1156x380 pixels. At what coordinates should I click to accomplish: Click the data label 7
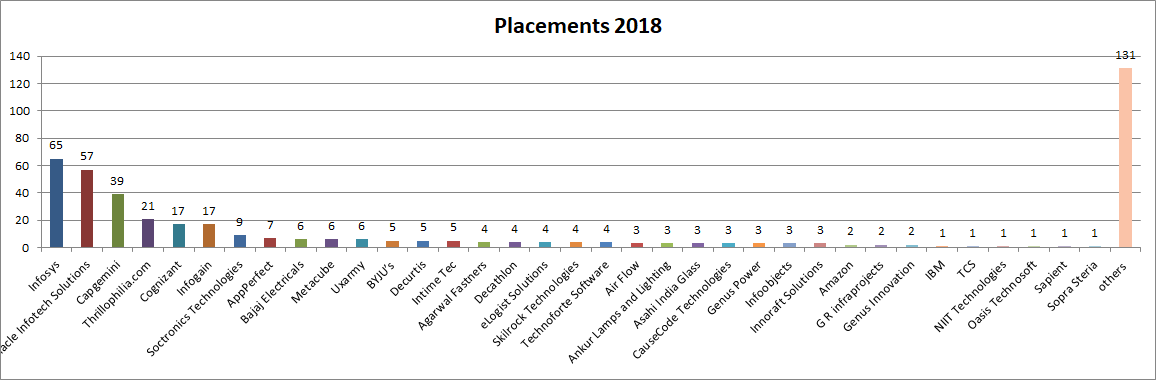(271, 225)
